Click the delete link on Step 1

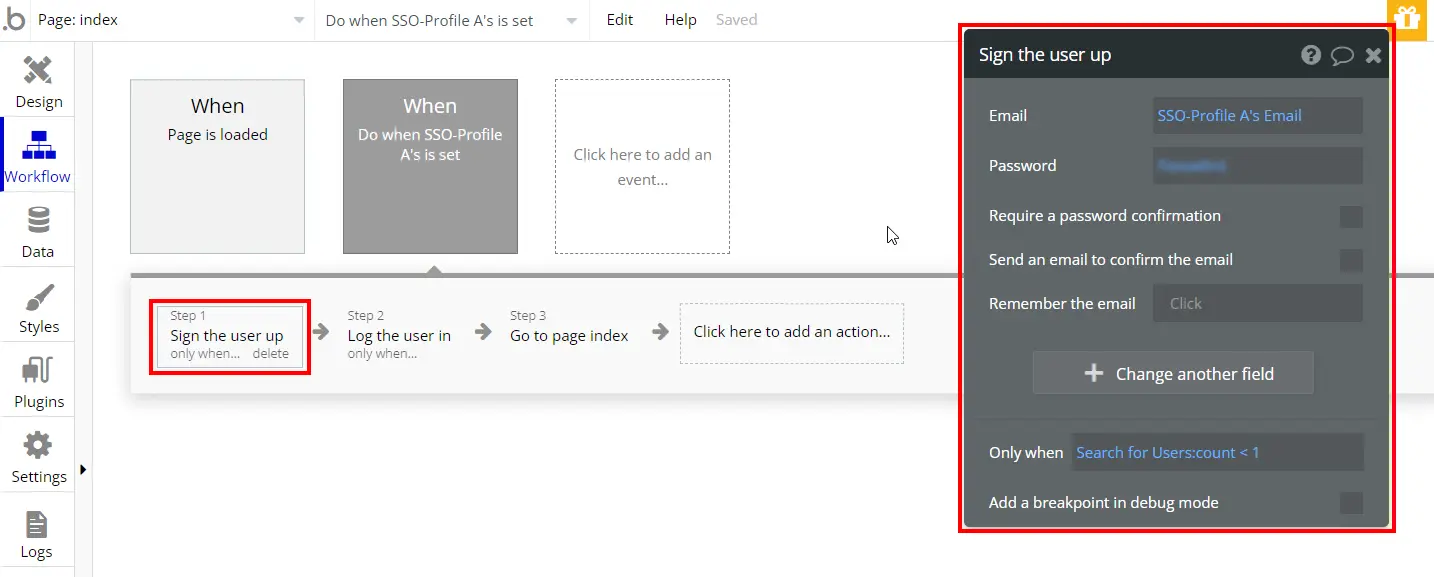point(270,354)
